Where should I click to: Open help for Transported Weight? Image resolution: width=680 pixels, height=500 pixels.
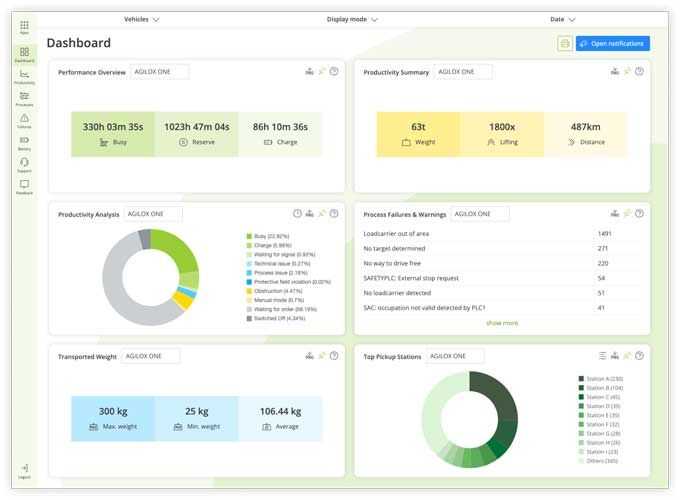[x=334, y=356]
